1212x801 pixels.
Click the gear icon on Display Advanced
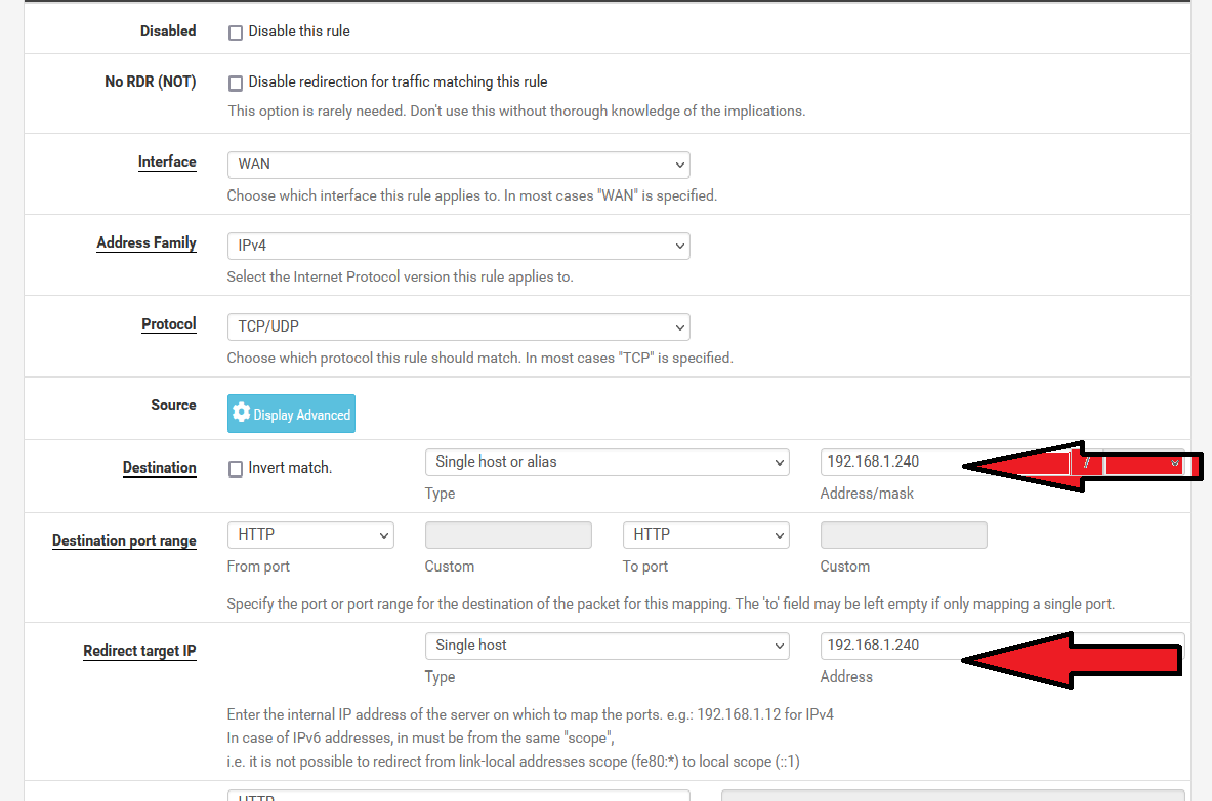[x=241, y=413]
